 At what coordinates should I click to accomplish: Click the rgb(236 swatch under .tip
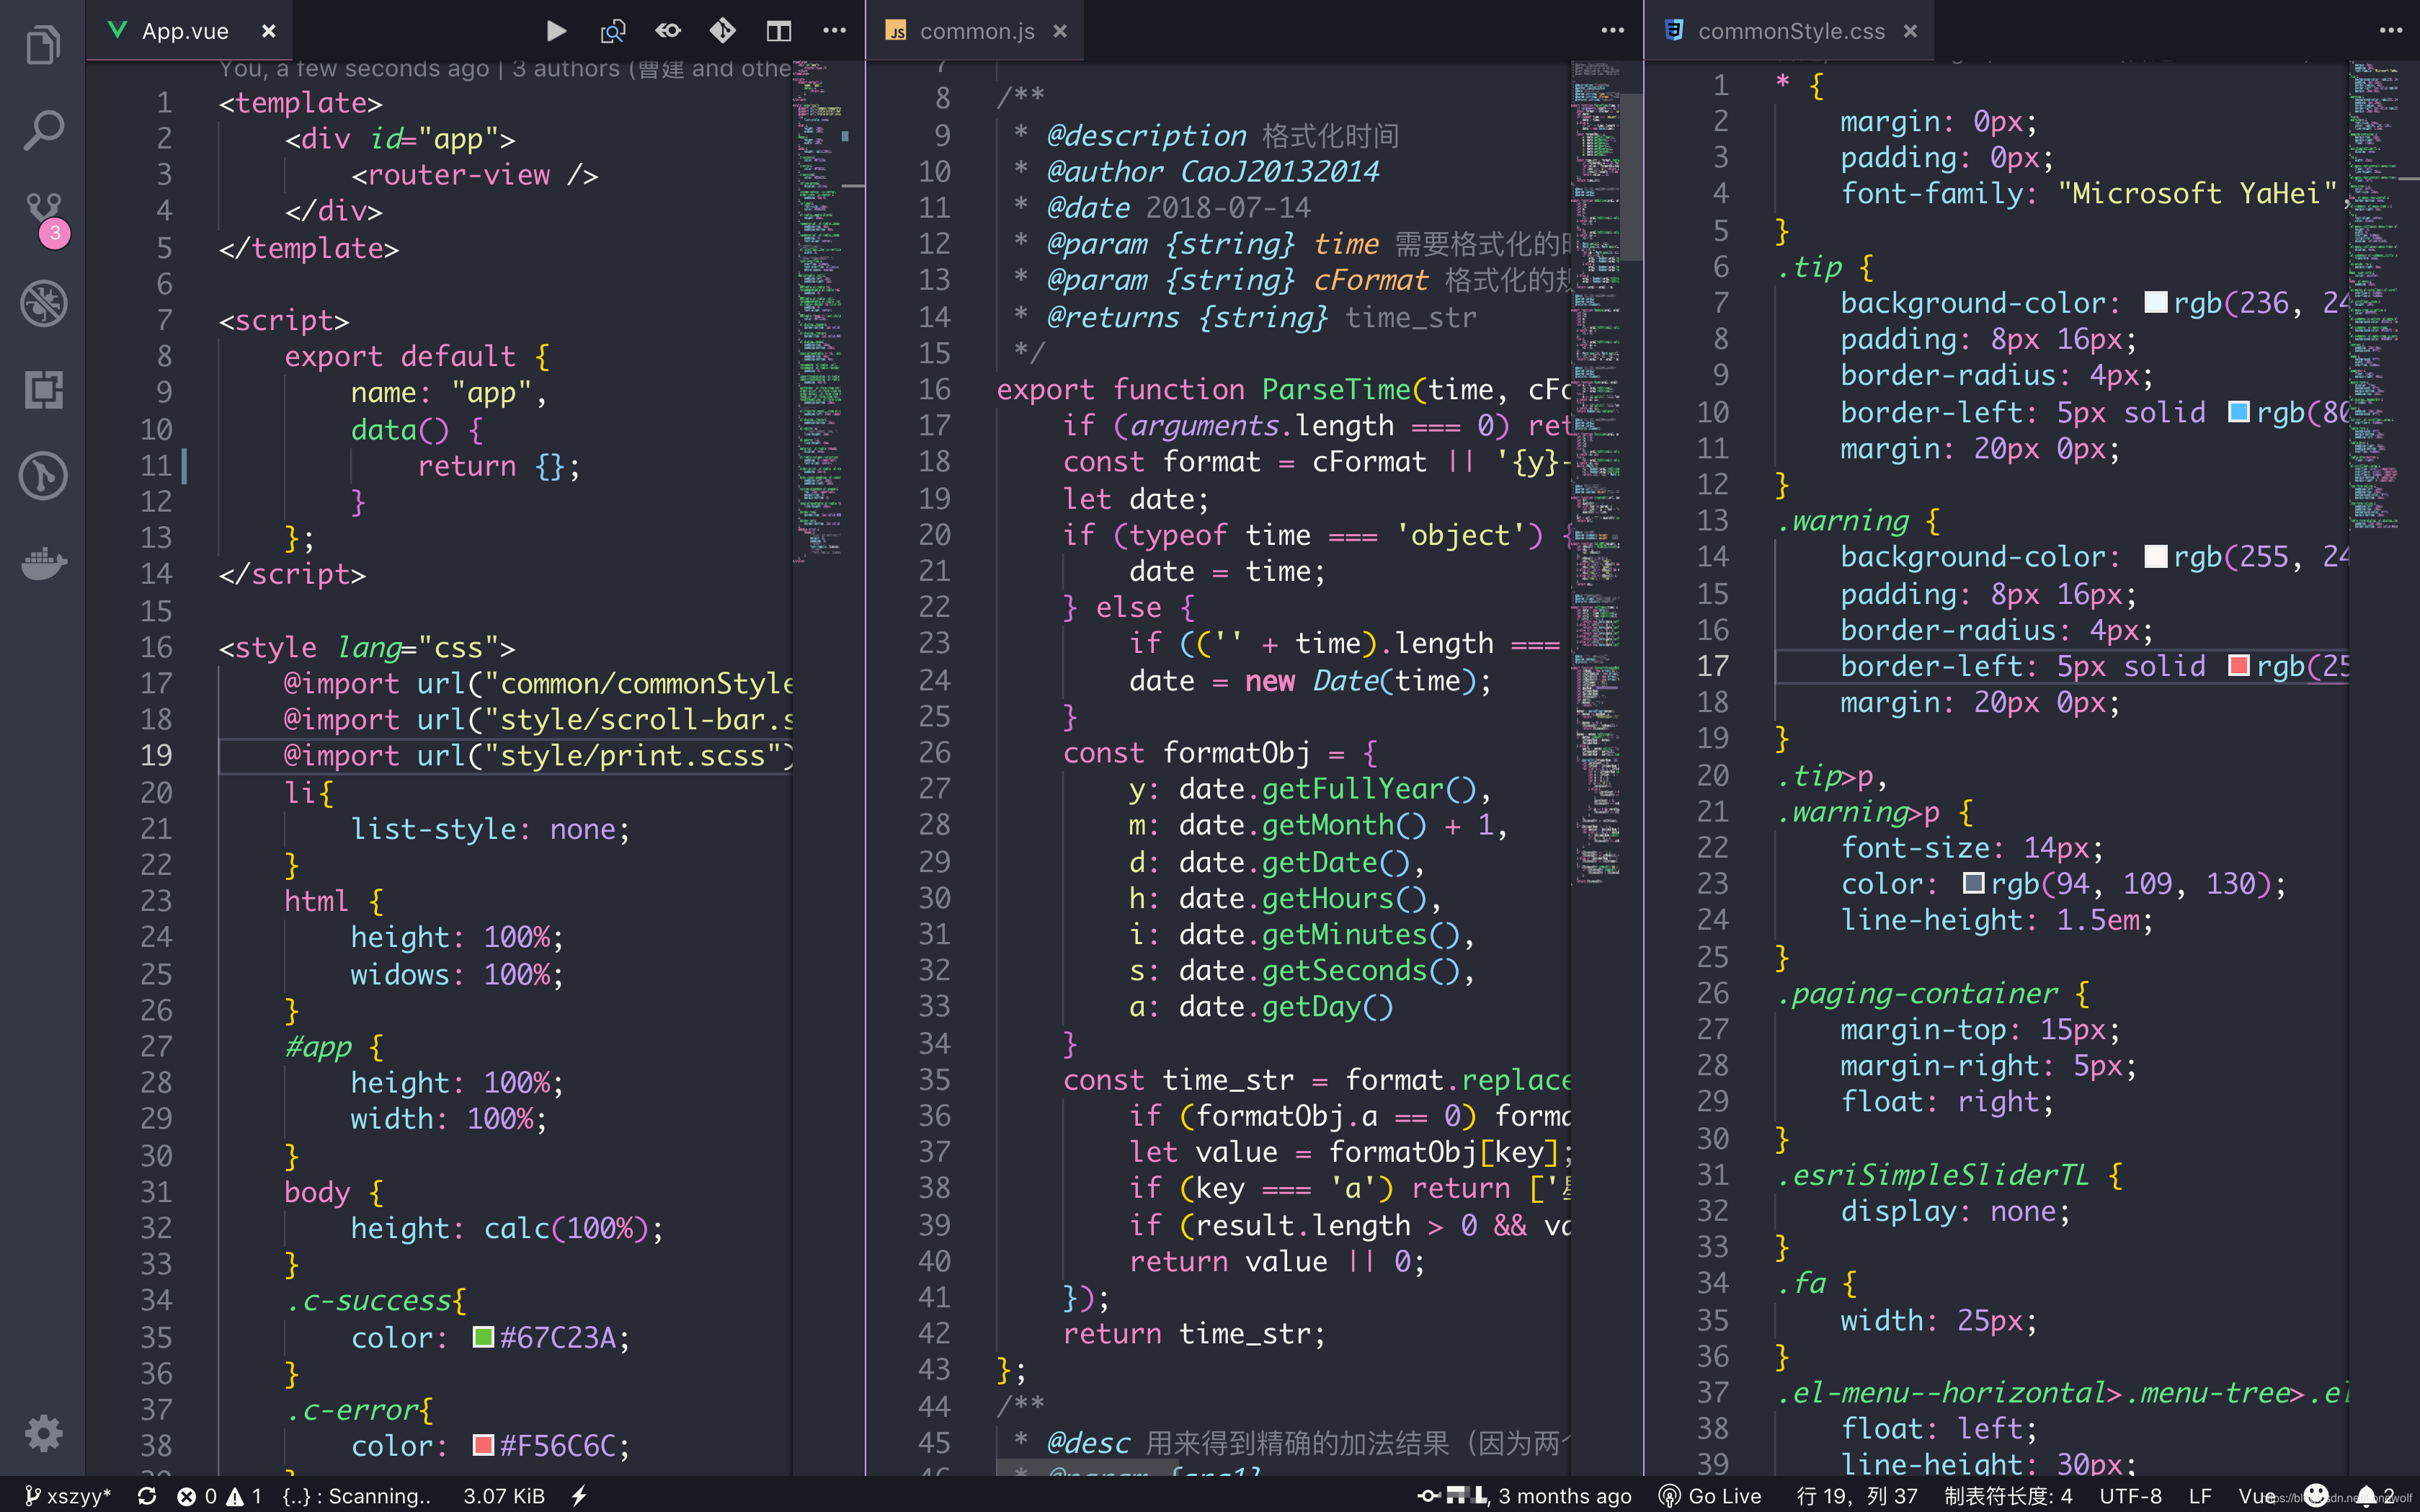click(2156, 302)
